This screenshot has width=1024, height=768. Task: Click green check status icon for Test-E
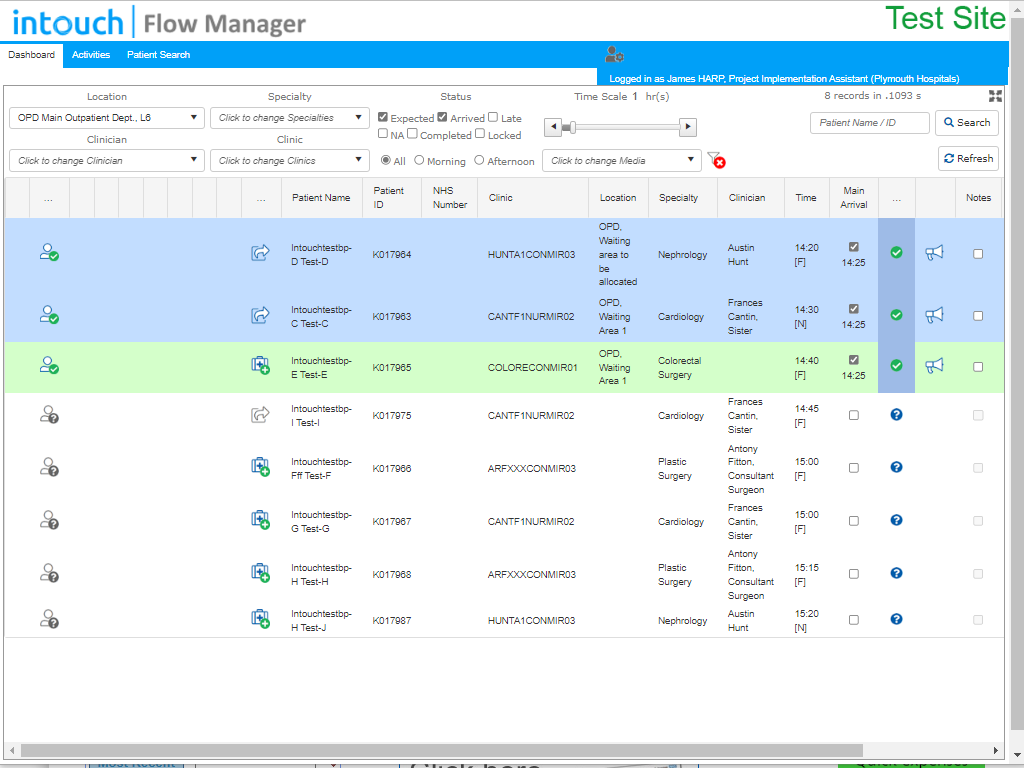(897, 366)
